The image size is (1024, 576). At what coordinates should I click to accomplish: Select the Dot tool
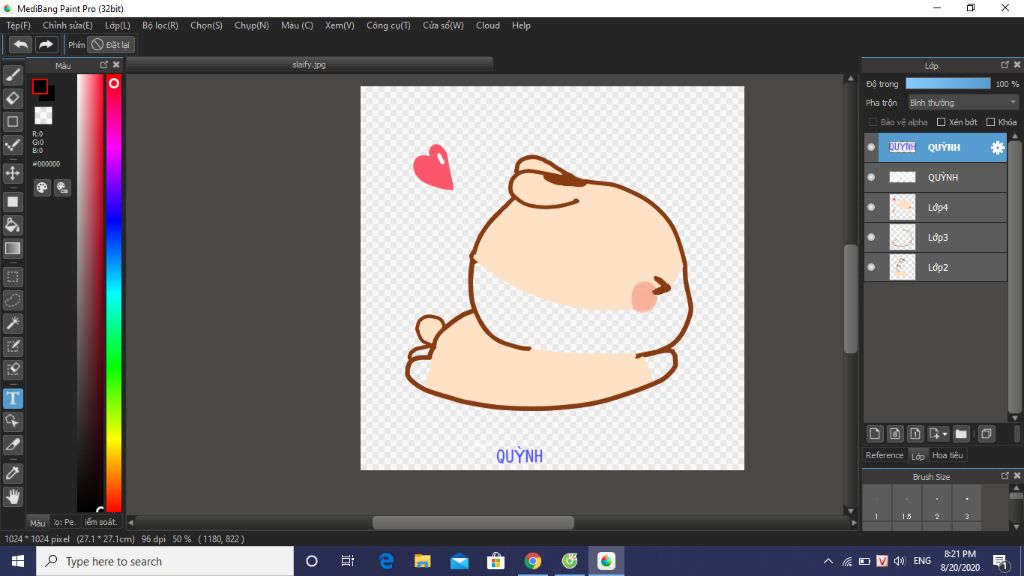click(12, 144)
